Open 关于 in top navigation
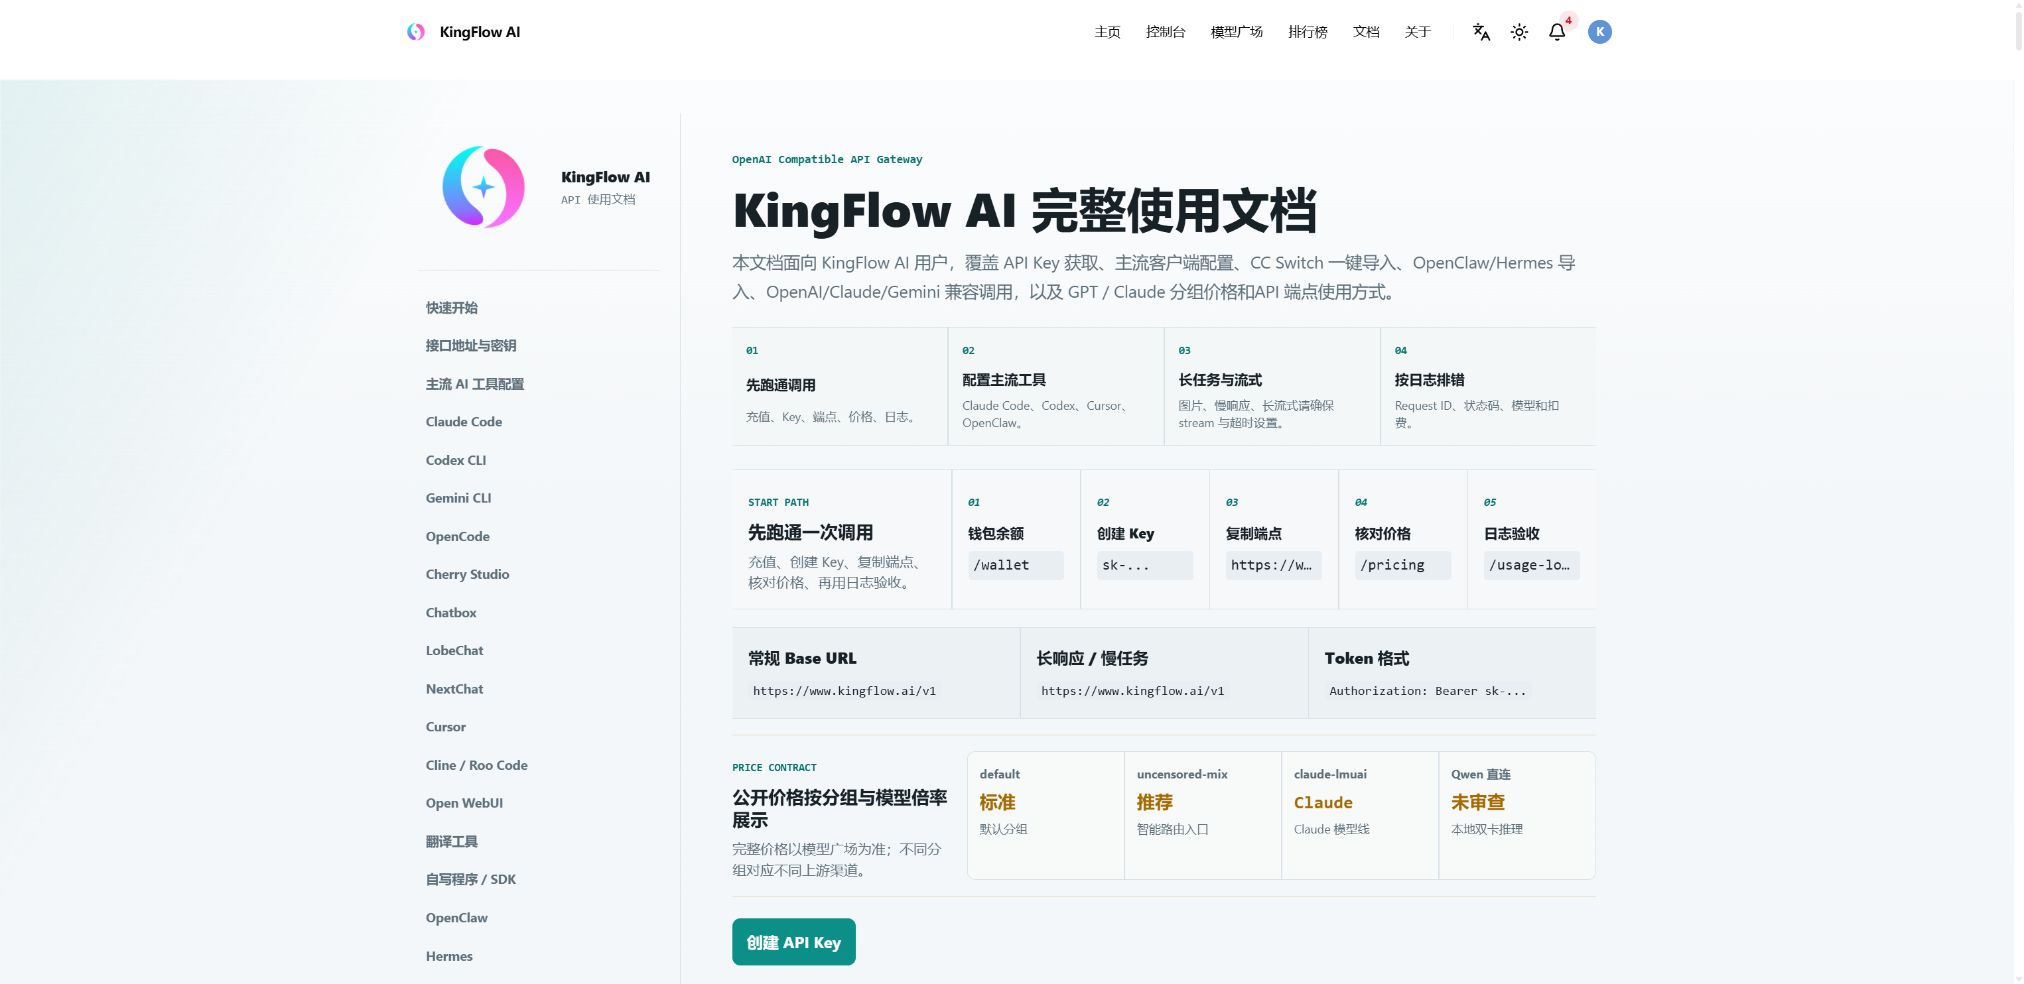 (1417, 32)
